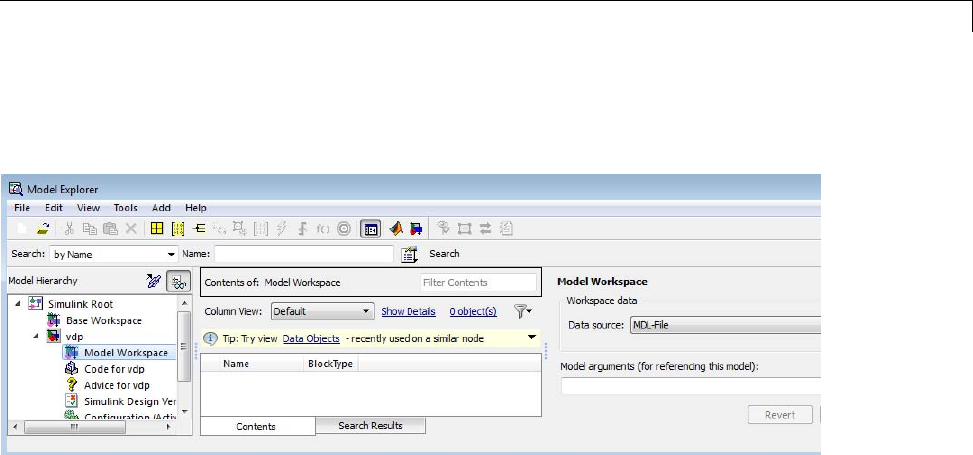The height and width of the screenshot is (455, 973).
Task: Click the MATLAB logo toolbar icon
Action: (396, 229)
